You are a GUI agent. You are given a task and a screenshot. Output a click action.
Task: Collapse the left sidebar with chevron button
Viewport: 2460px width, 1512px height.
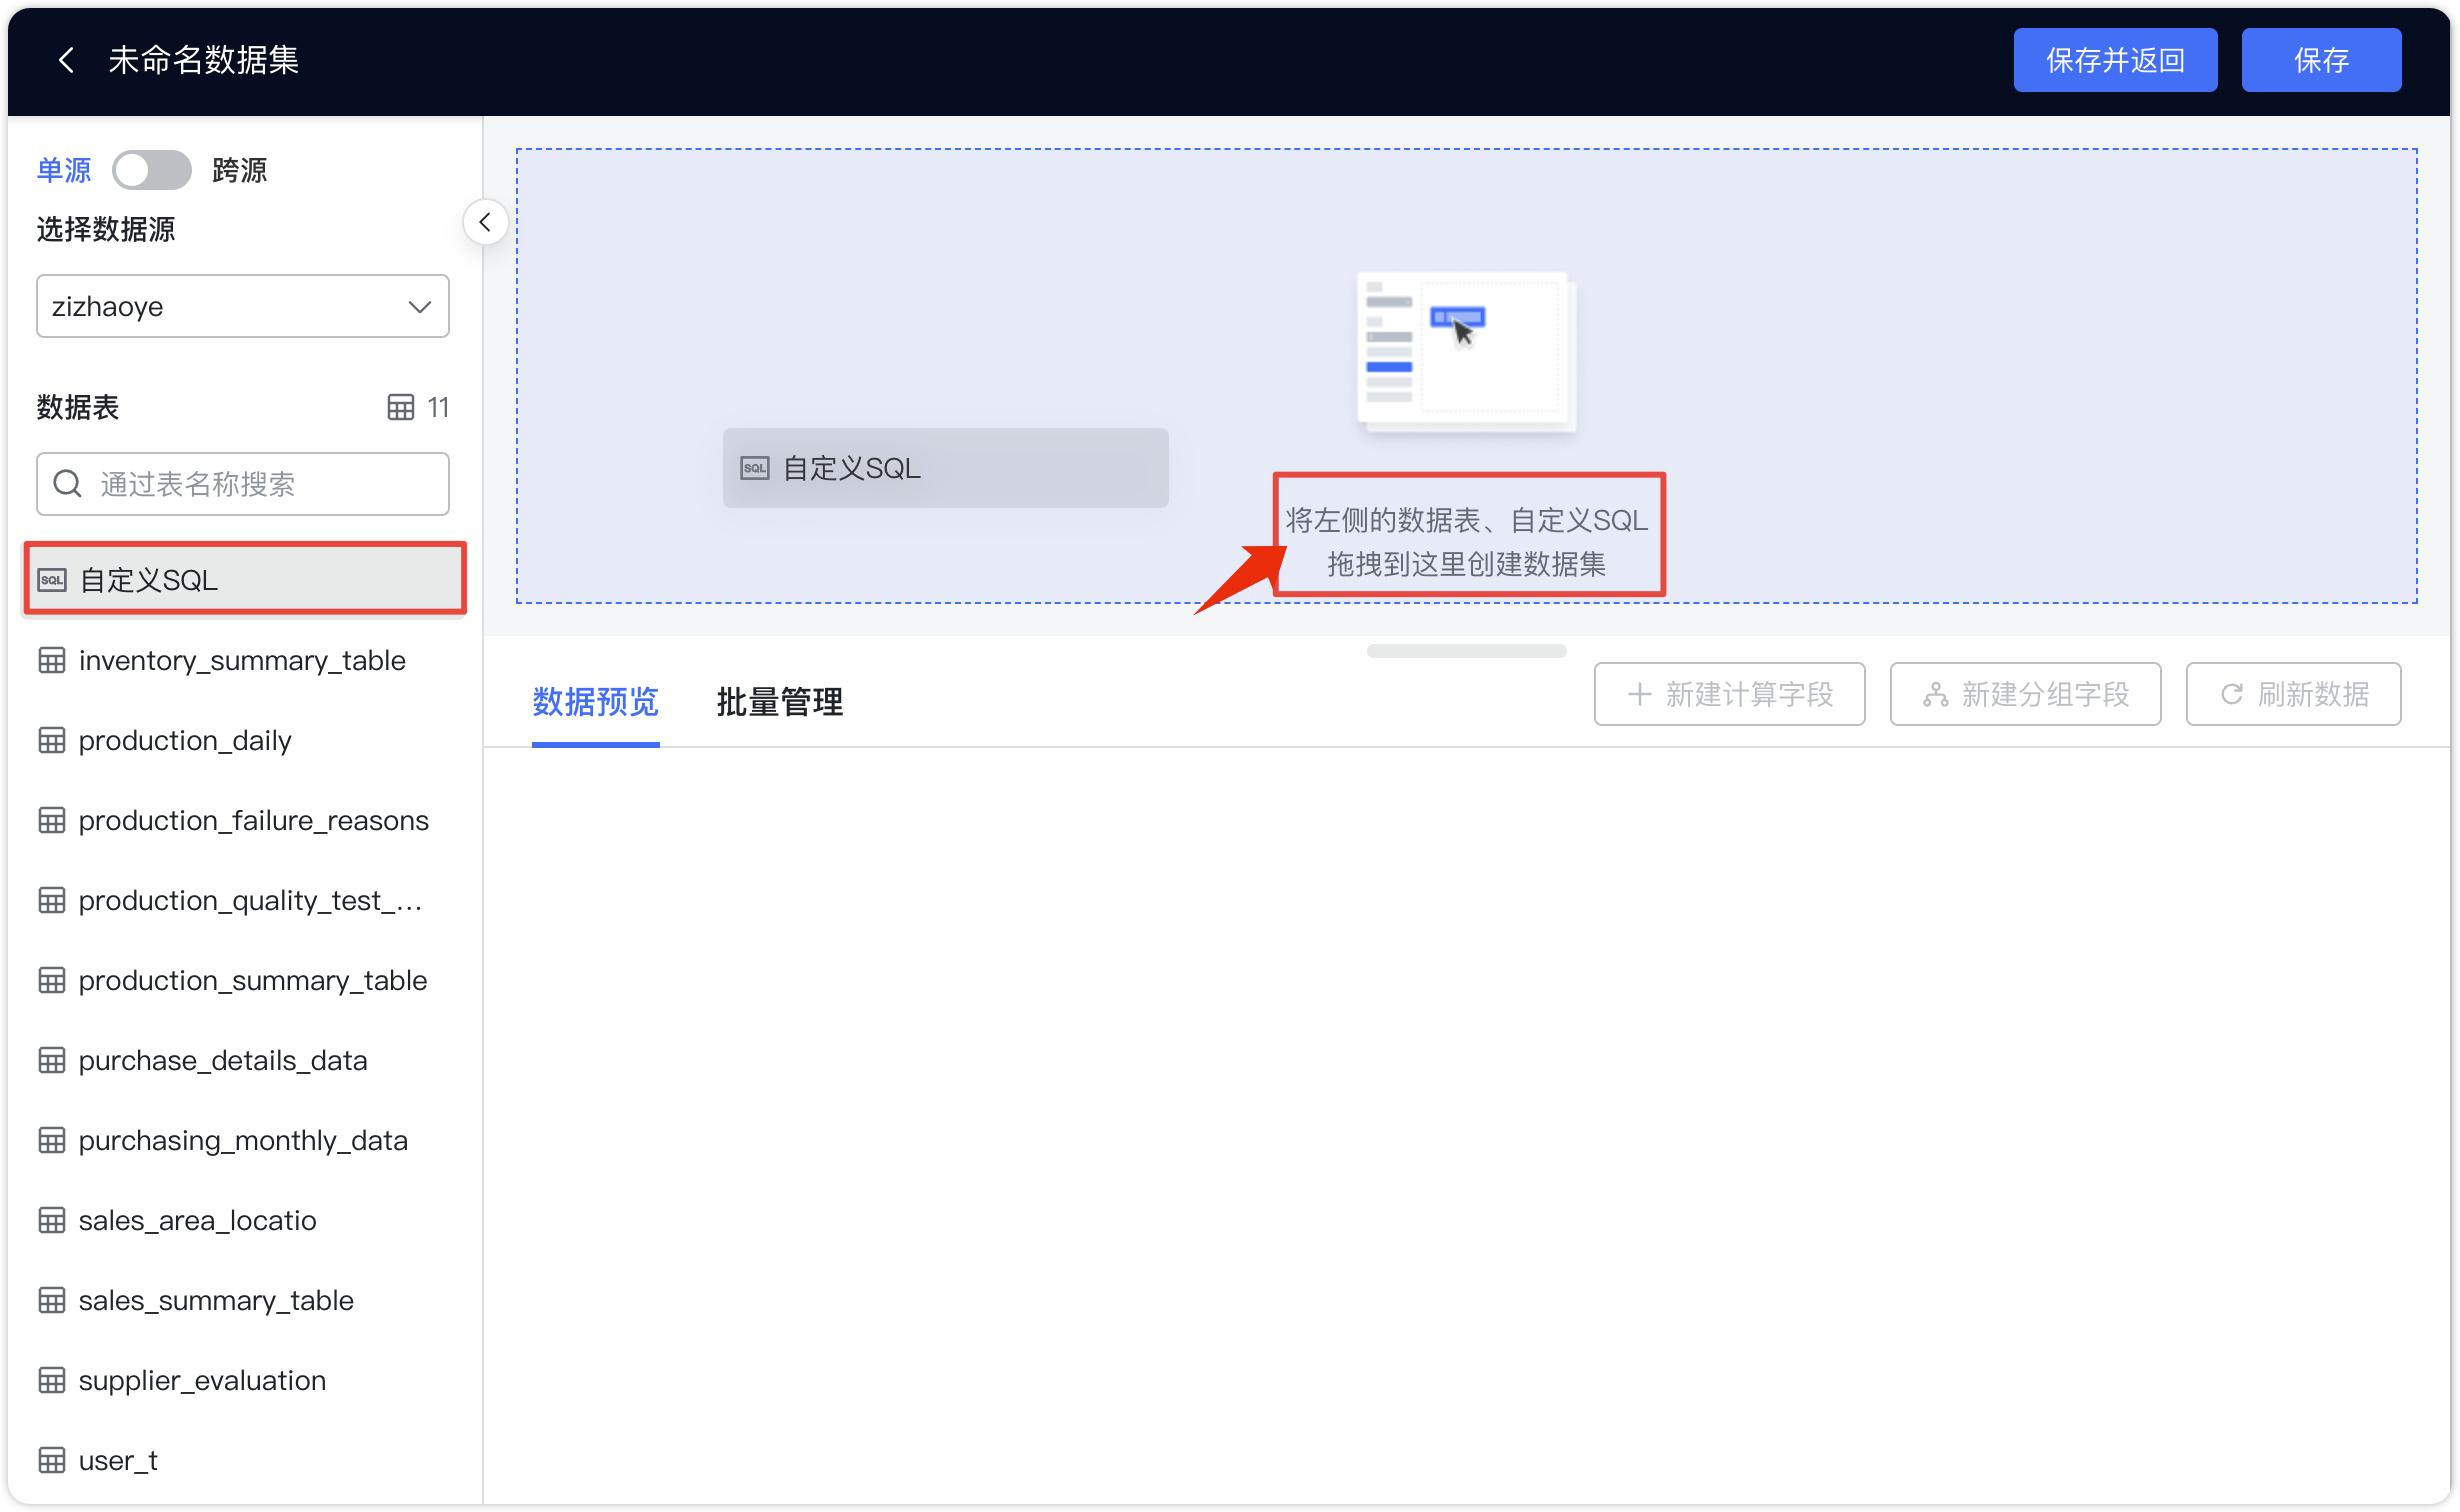485,222
